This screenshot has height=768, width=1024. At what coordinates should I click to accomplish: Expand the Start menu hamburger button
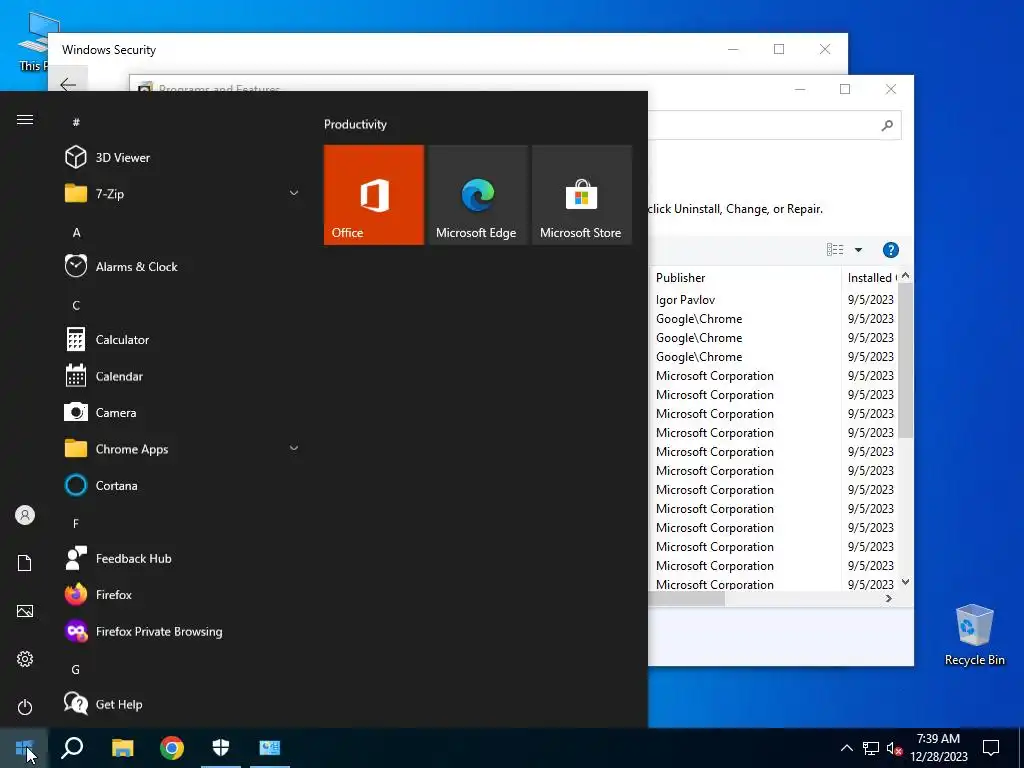25,120
